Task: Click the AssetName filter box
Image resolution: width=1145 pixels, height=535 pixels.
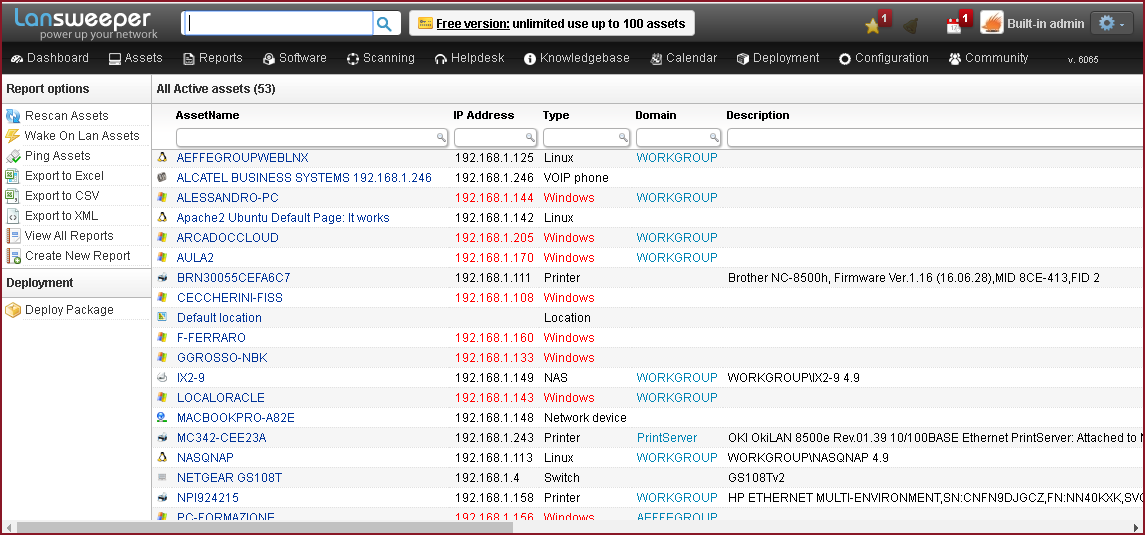Action: [312, 137]
